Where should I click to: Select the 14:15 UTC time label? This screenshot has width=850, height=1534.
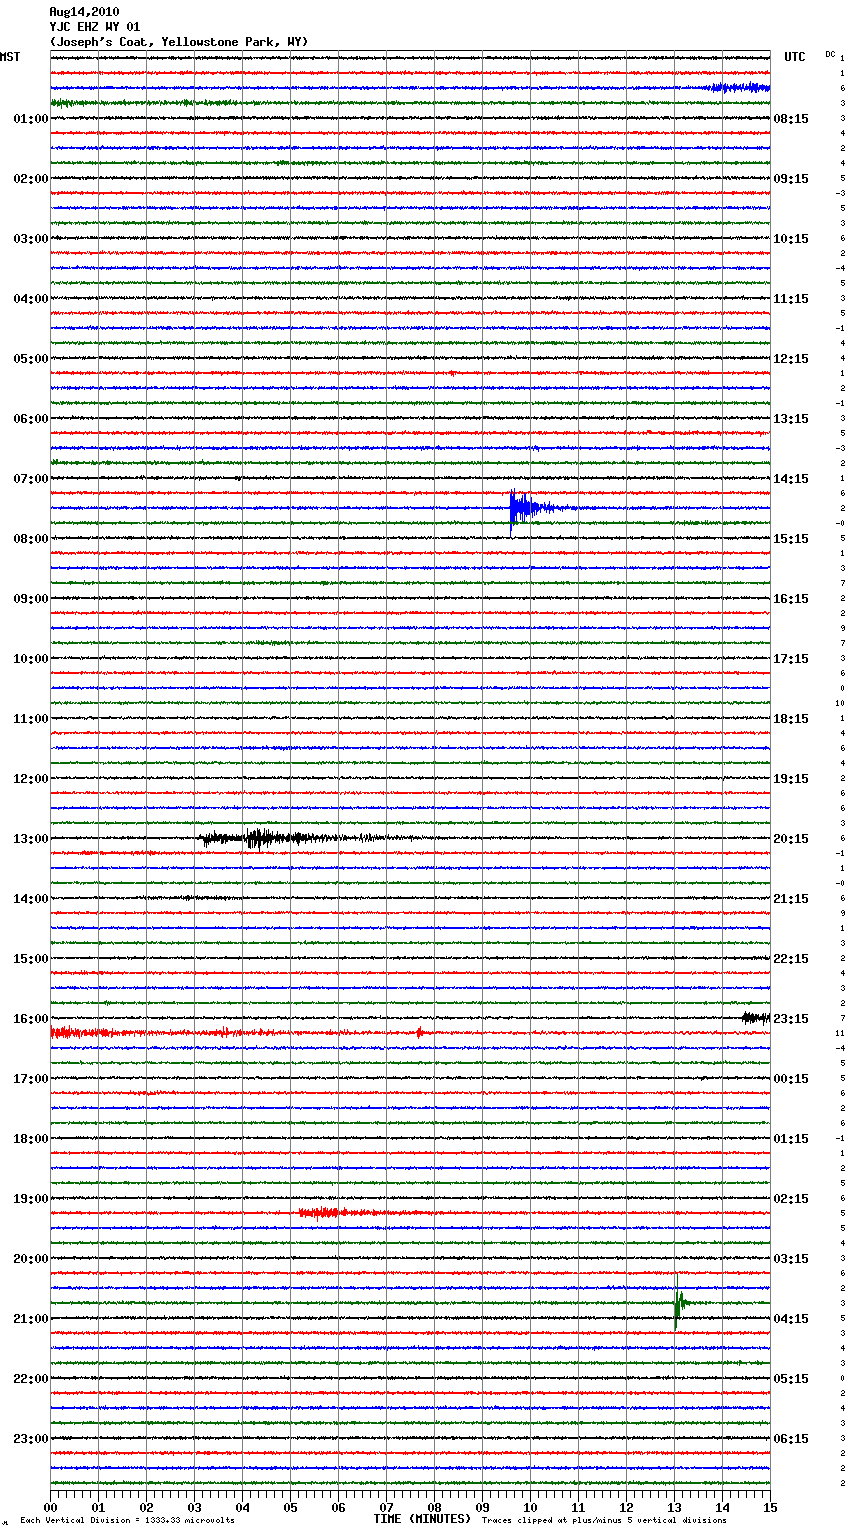791,479
